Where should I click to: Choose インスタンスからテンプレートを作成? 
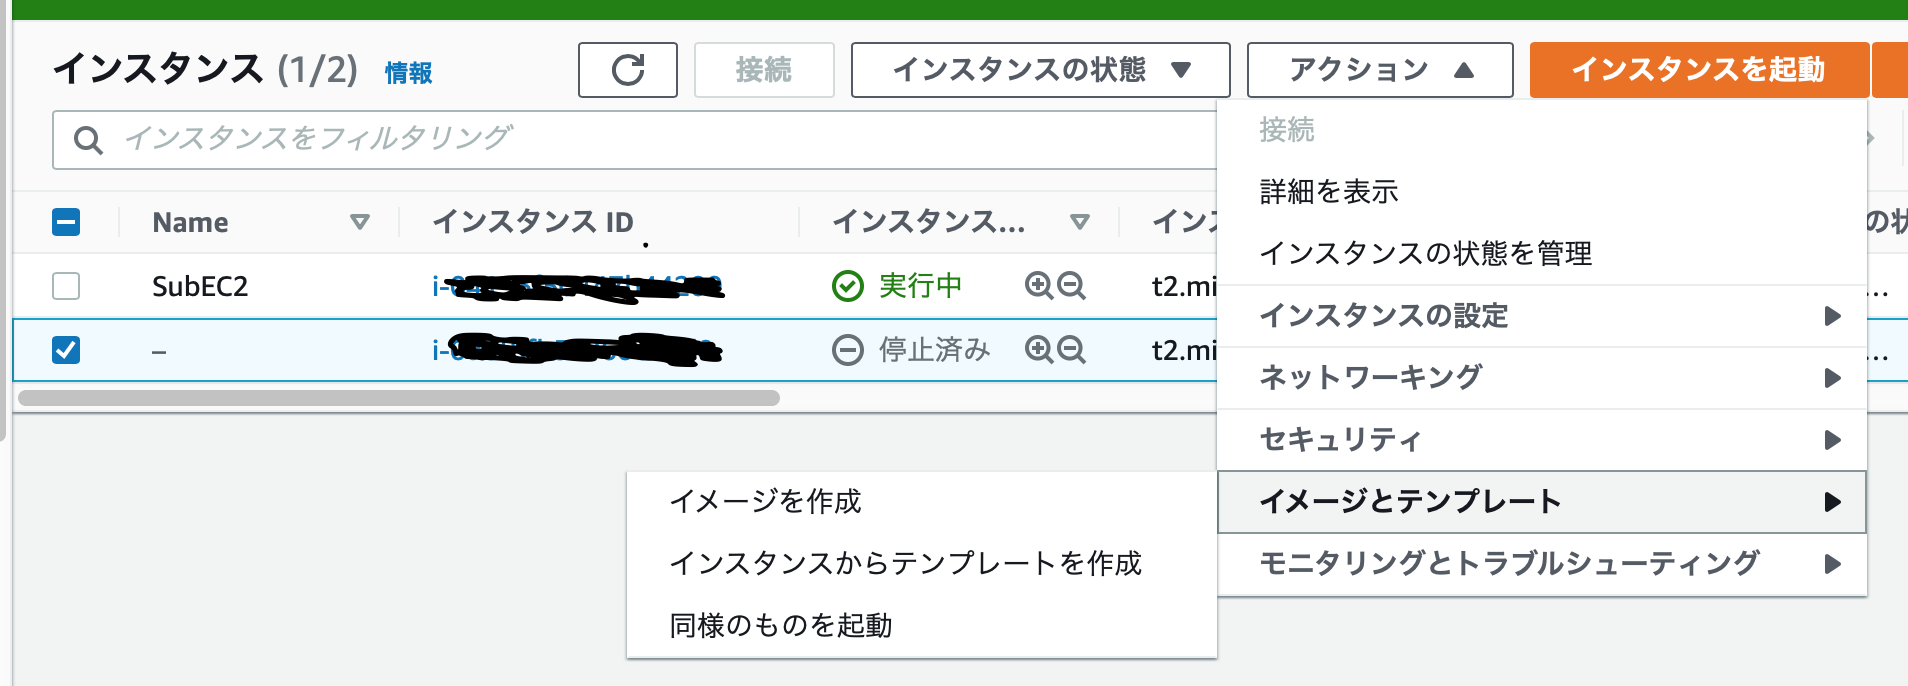point(922,564)
